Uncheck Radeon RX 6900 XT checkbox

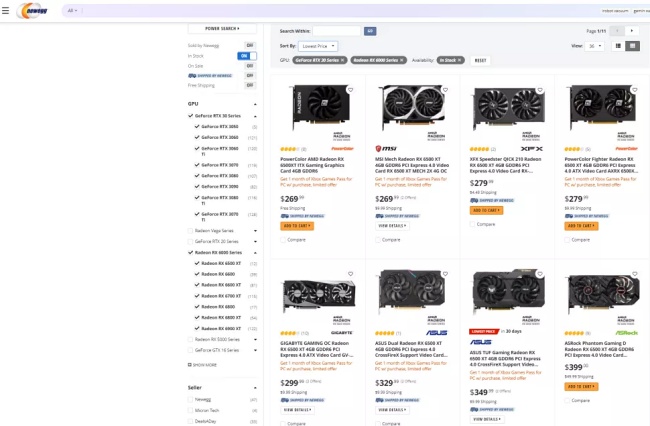pyautogui.click(x=197, y=328)
